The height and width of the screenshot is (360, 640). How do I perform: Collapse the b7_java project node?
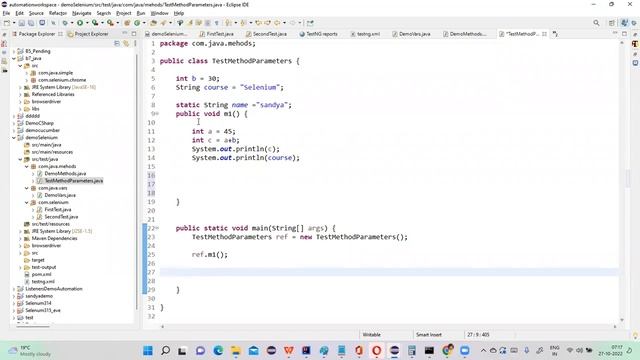pos(14,58)
